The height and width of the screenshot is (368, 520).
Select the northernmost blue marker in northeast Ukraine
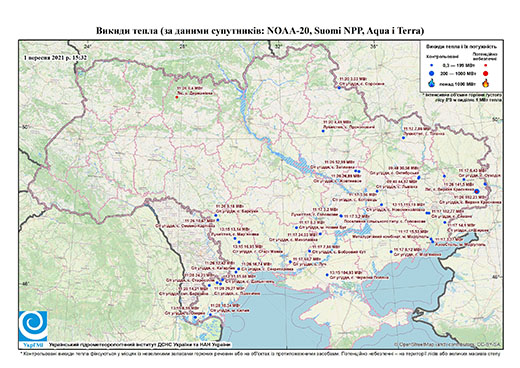click(339, 88)
